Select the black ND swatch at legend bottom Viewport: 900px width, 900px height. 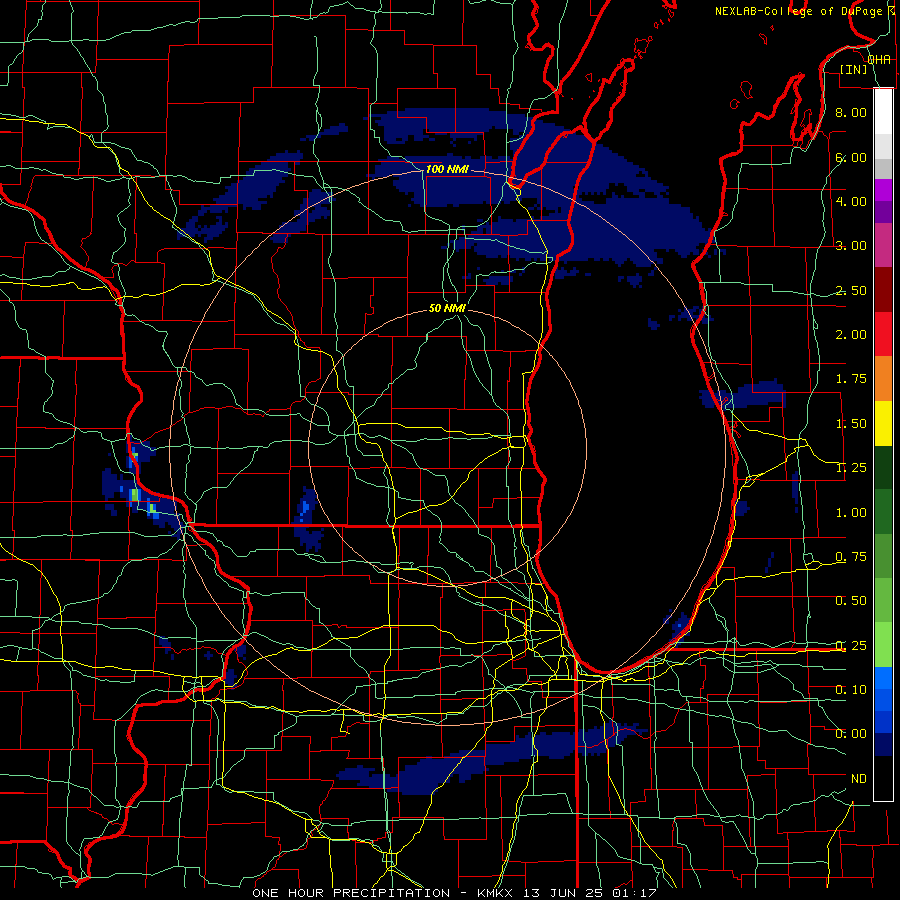tap(884, 778)
